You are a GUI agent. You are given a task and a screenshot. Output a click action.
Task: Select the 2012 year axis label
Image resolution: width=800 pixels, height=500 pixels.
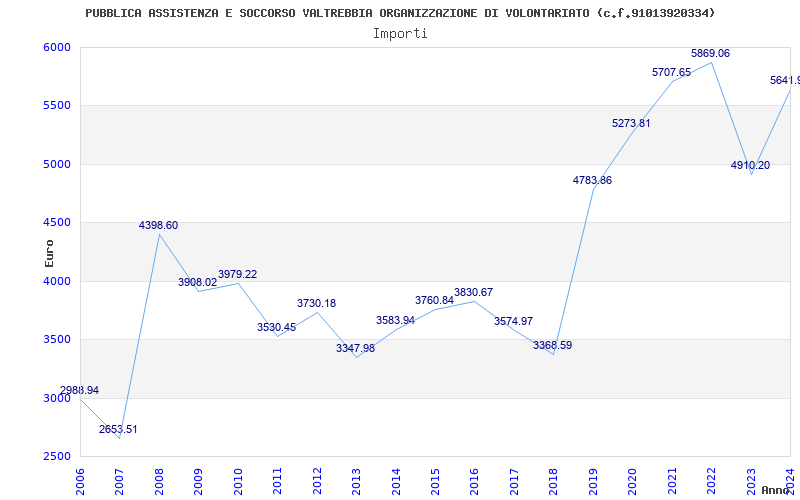click(x=317, y=482)
